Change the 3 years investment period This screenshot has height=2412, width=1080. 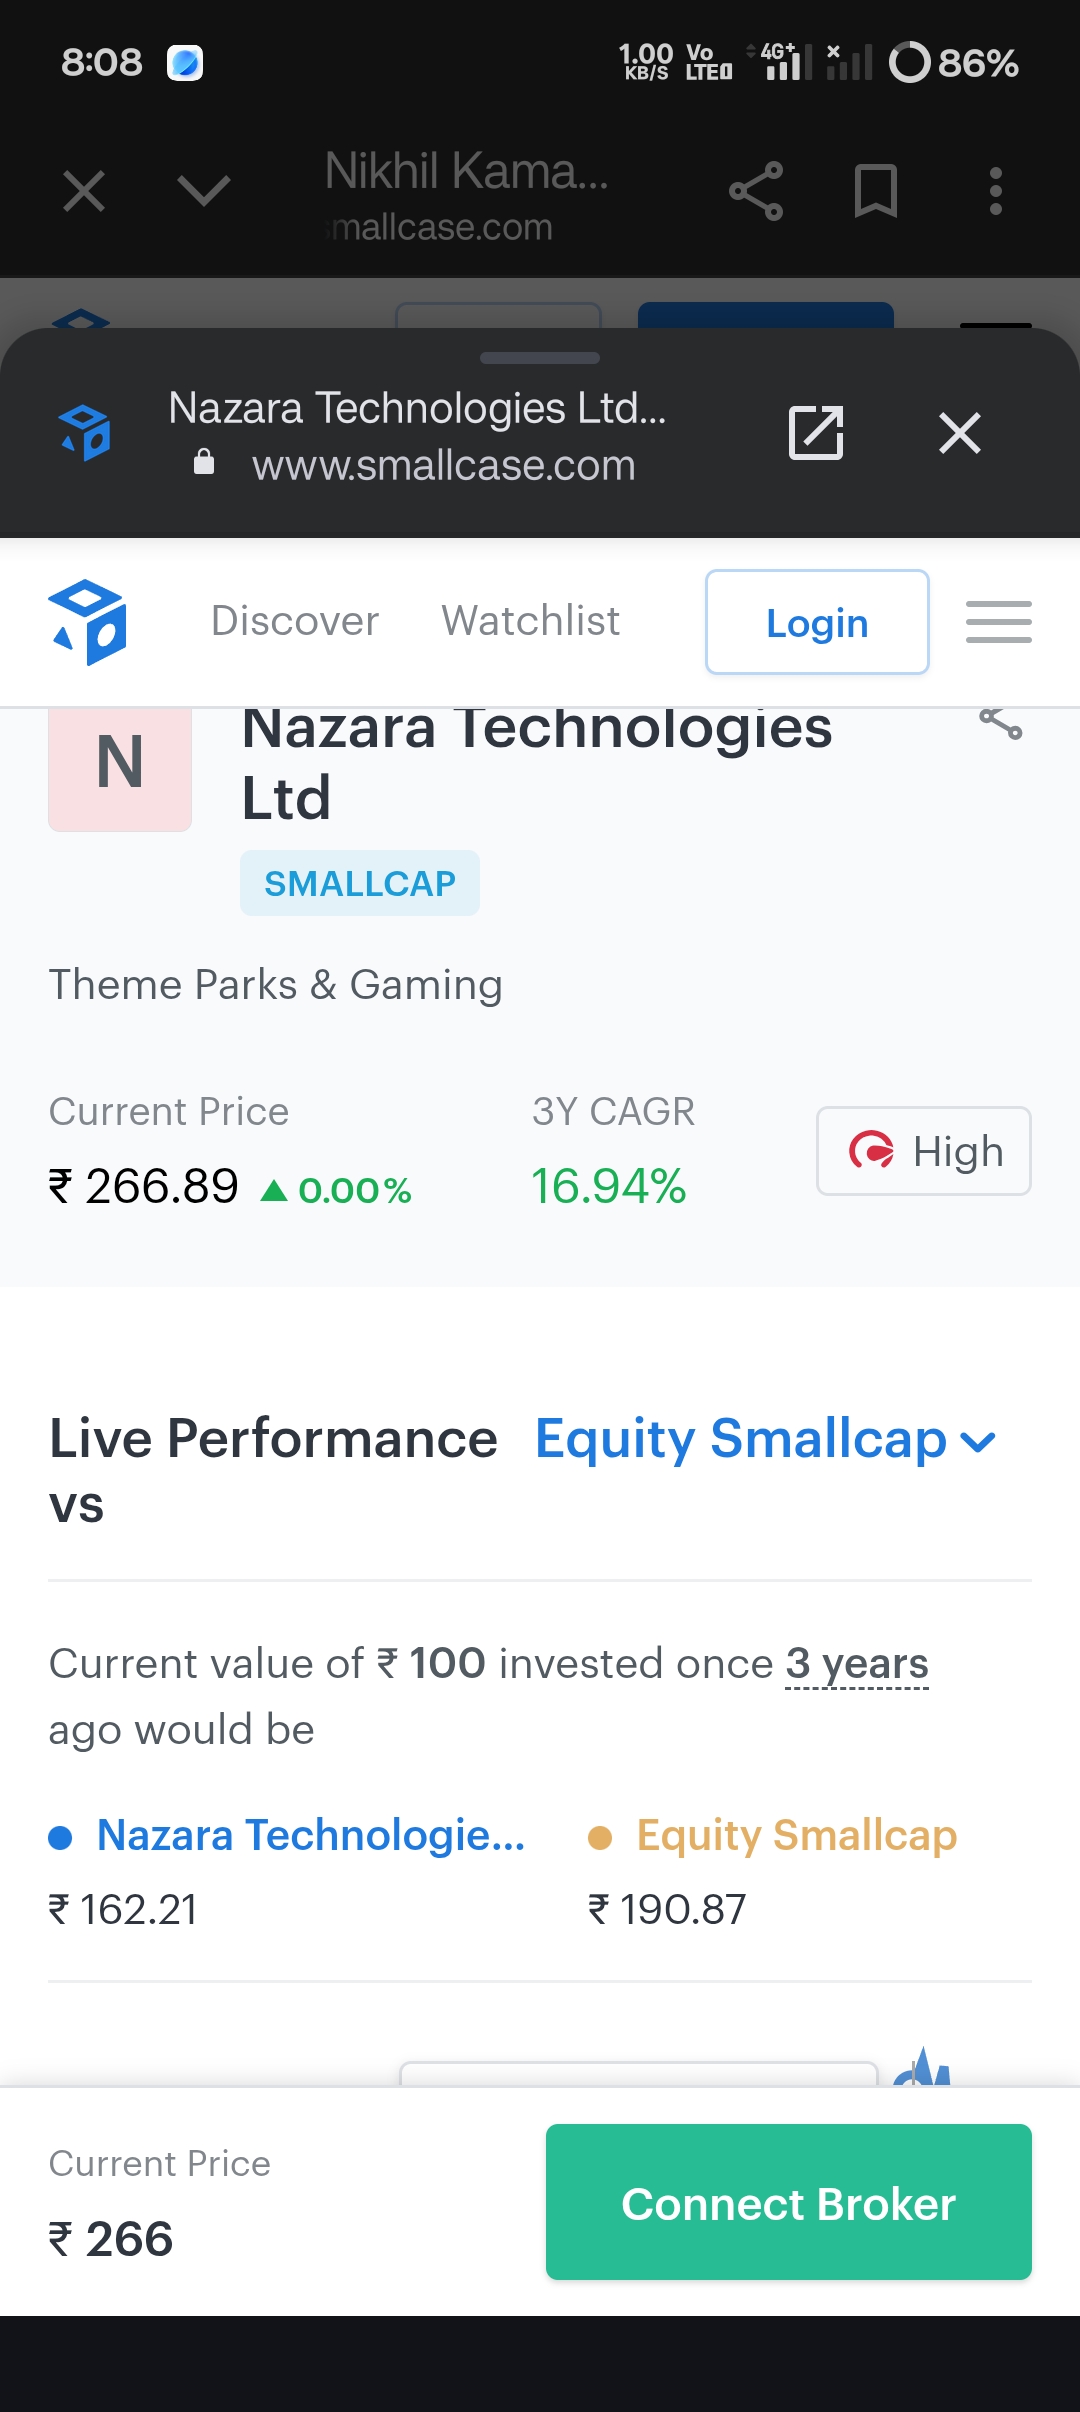click(x=857, y=1665)
